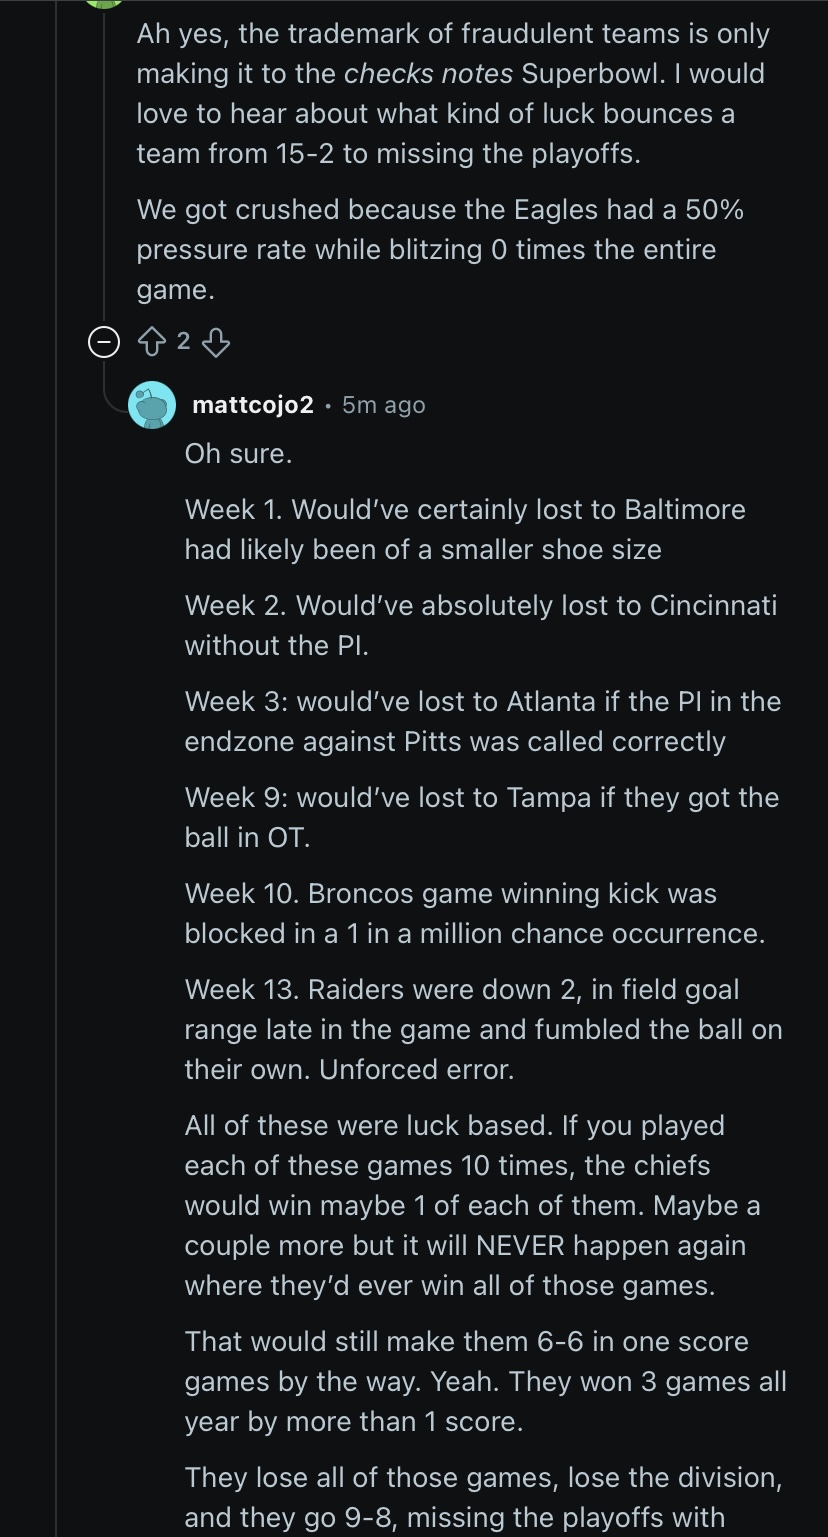Open the mattcojo2 username profile link

(252, 405)
